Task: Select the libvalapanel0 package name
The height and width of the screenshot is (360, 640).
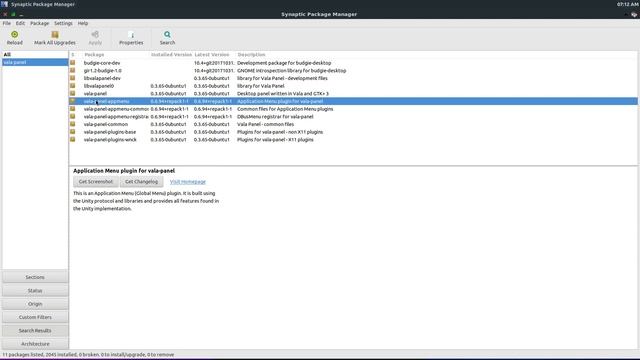Action: pos(99,86)
